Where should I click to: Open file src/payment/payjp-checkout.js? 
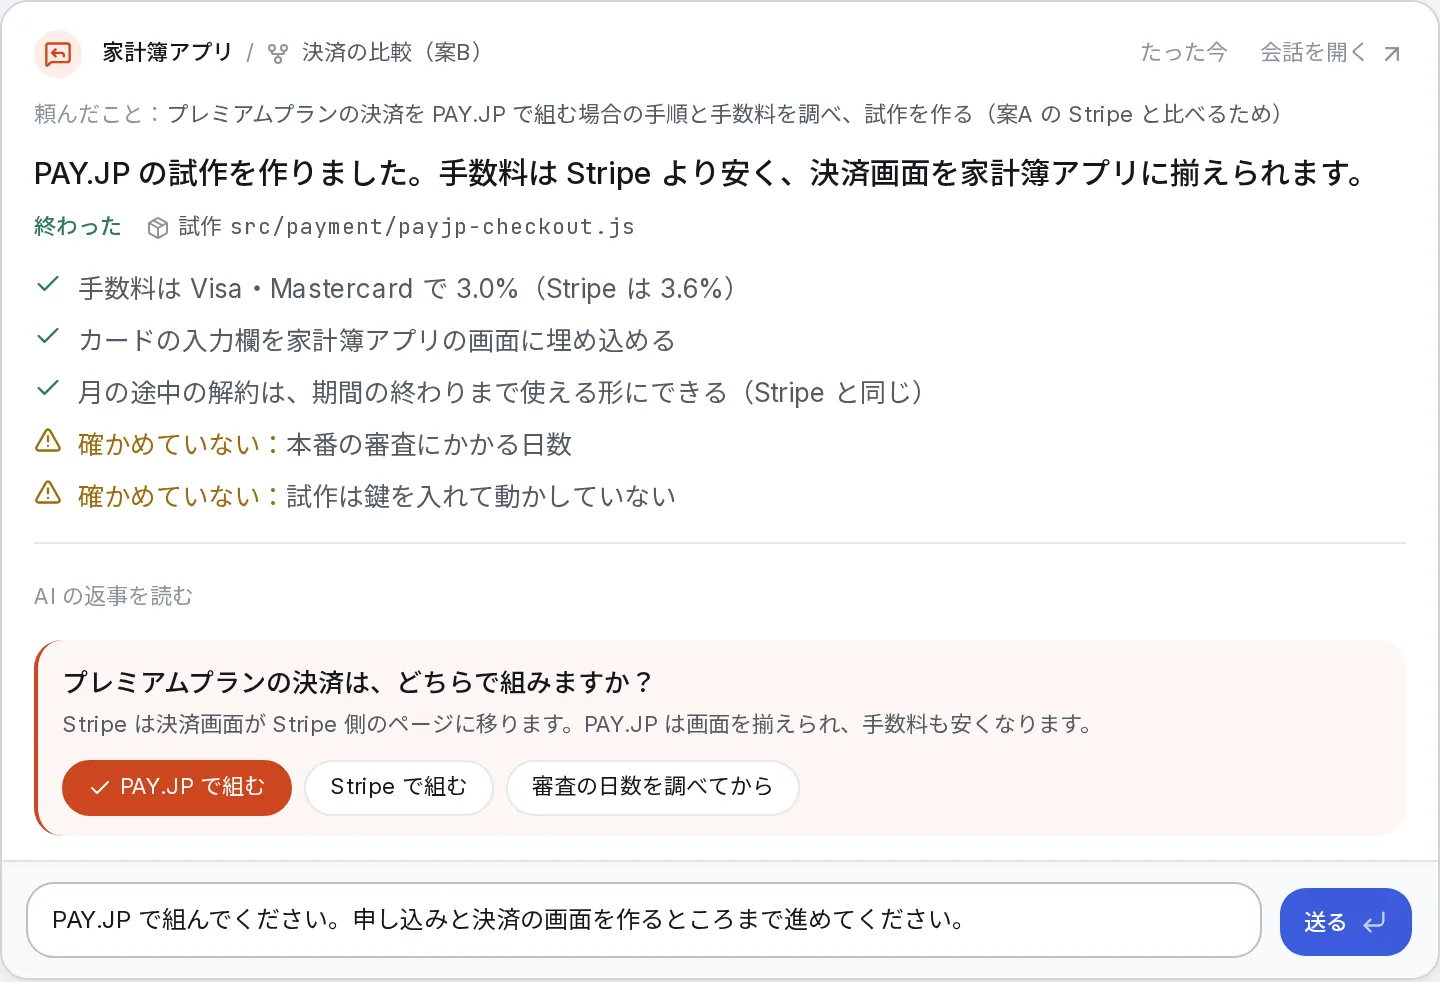coord(432,228)
